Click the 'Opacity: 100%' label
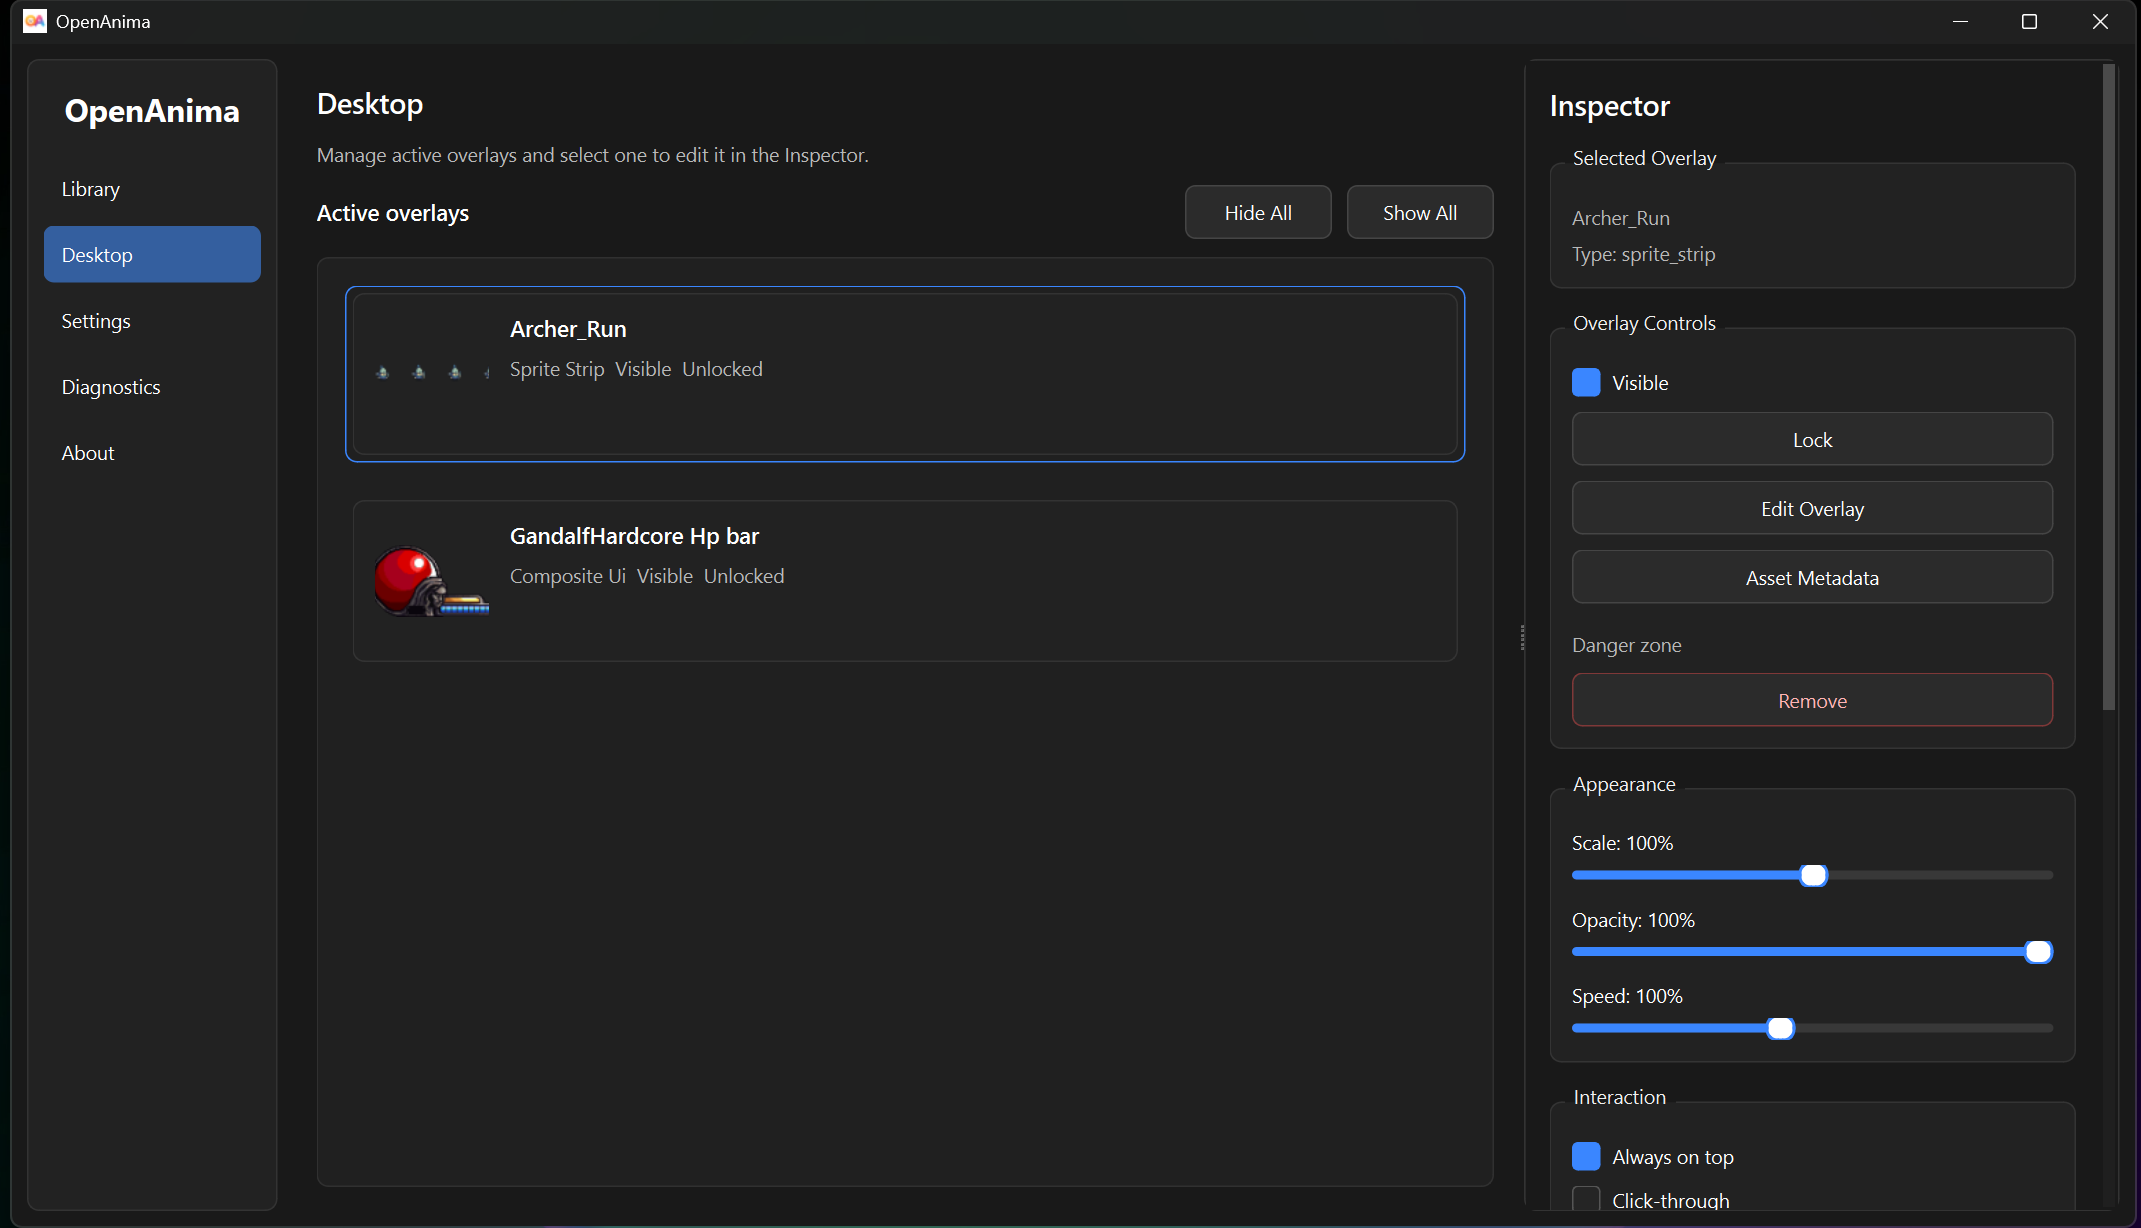Viewport: 2141px width, 1228px height. (1633, 920)
